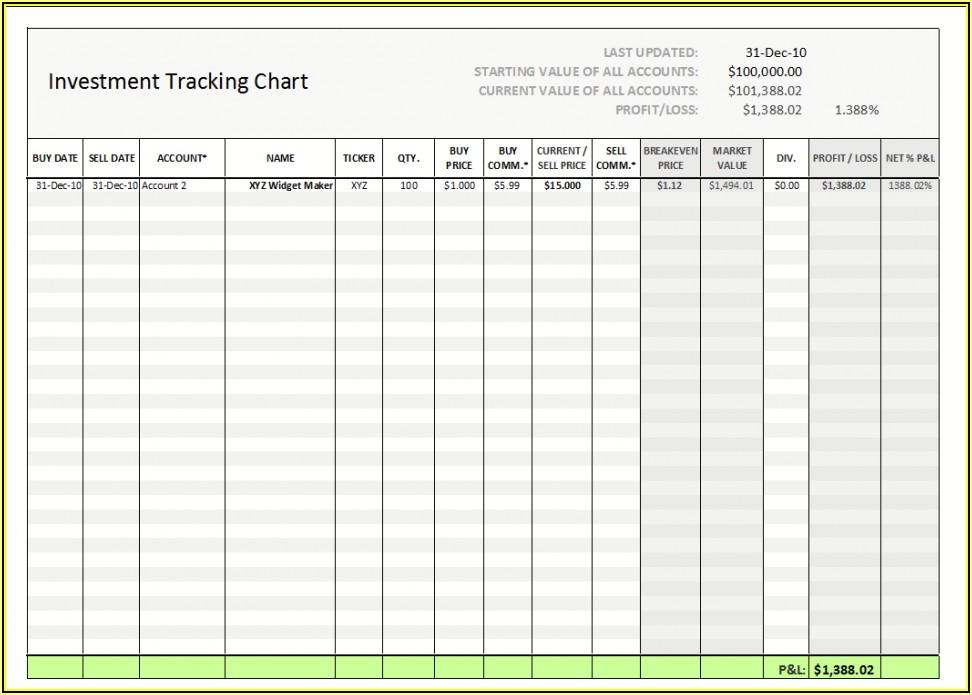972x695 pixels.
Task: Select the SELL DATE column header
Action: 111,158
